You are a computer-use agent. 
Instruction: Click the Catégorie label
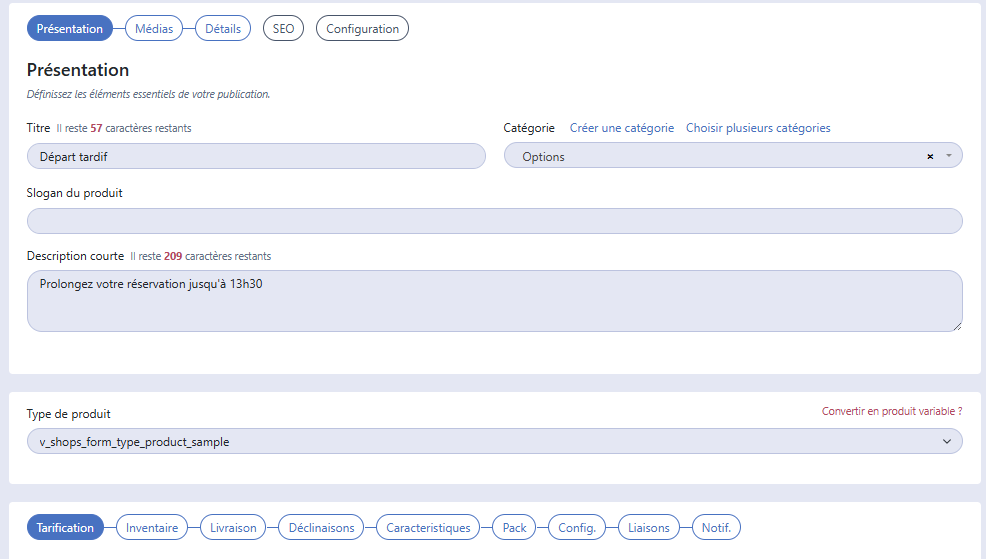tap(529, 128)
